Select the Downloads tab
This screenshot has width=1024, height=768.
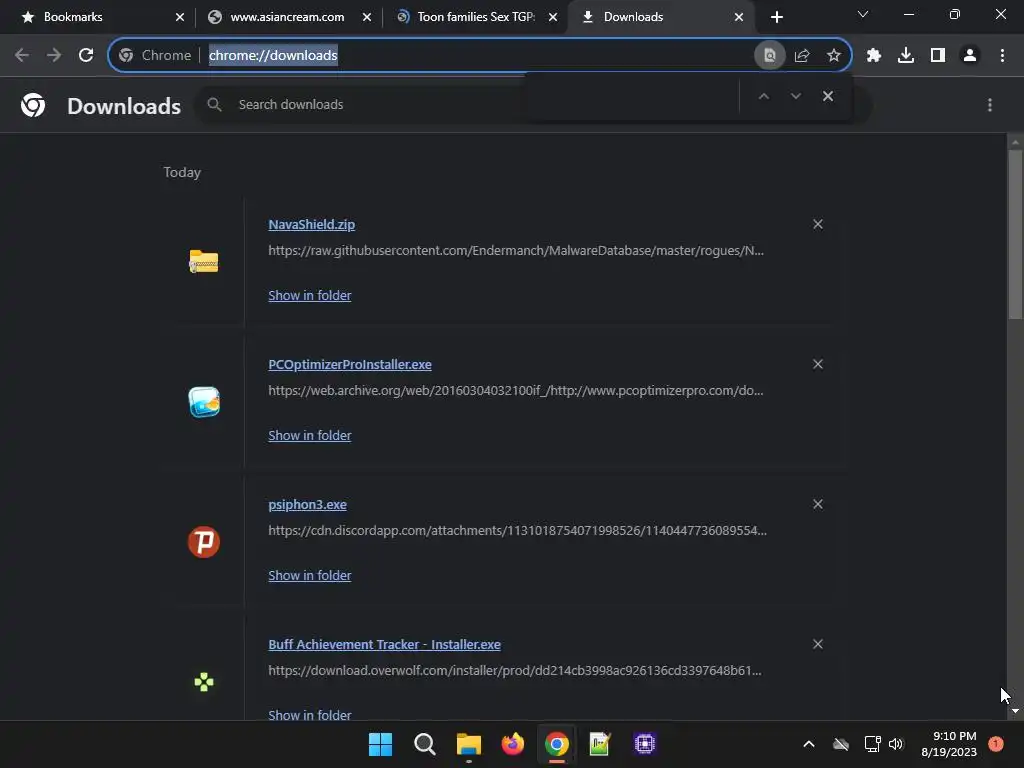click(x=660, y=17)
